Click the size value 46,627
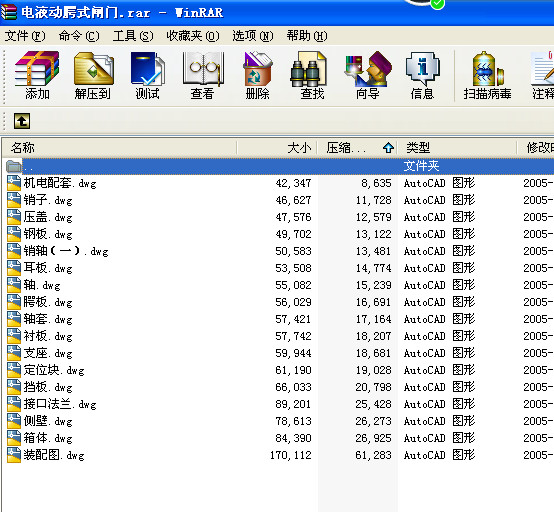554x512 pixels. click(293, 200)
